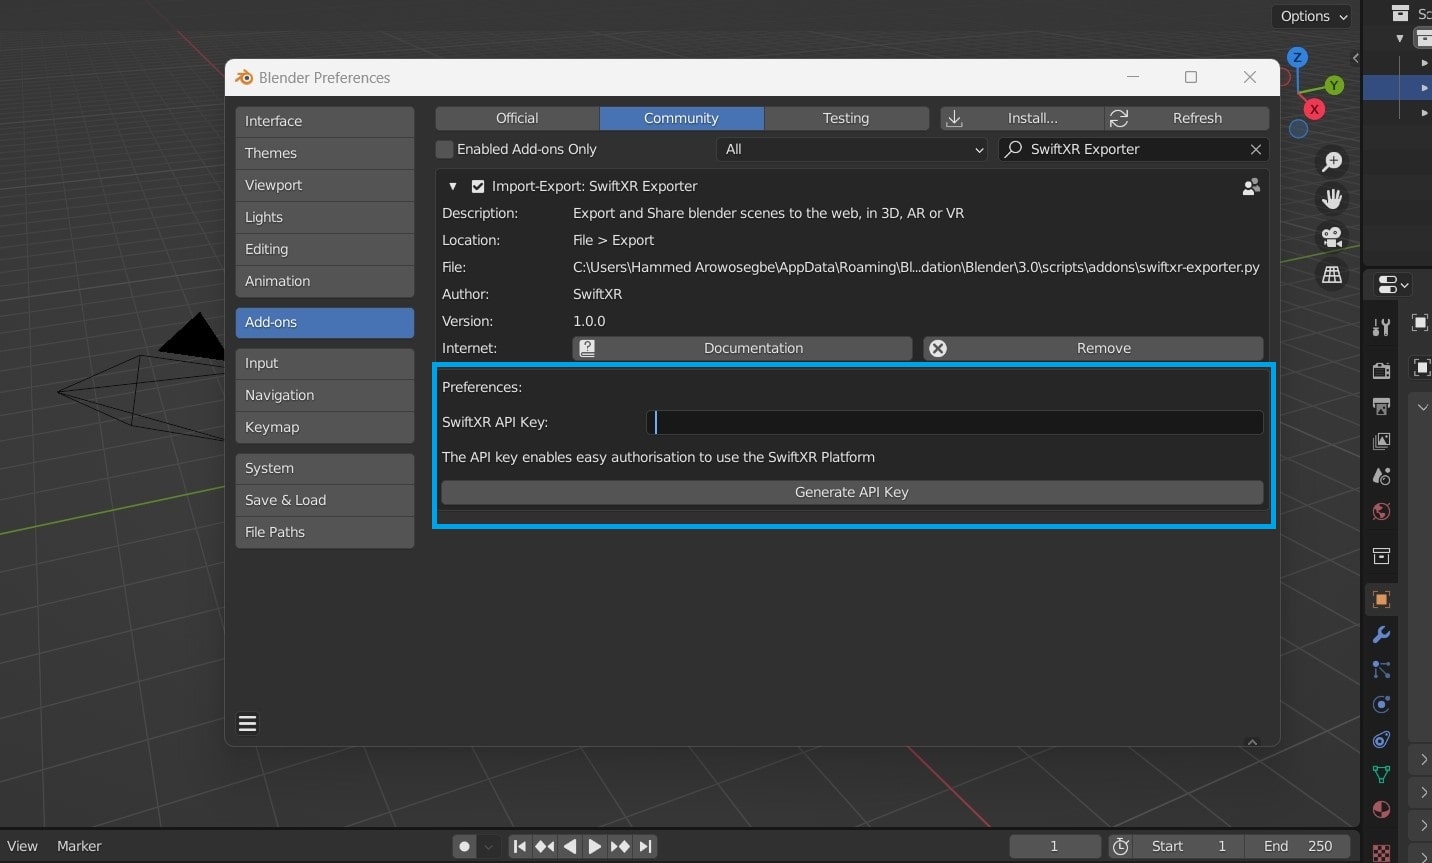Switch to the Official add-ons tab
The image size is (1432, 863).
517,118
